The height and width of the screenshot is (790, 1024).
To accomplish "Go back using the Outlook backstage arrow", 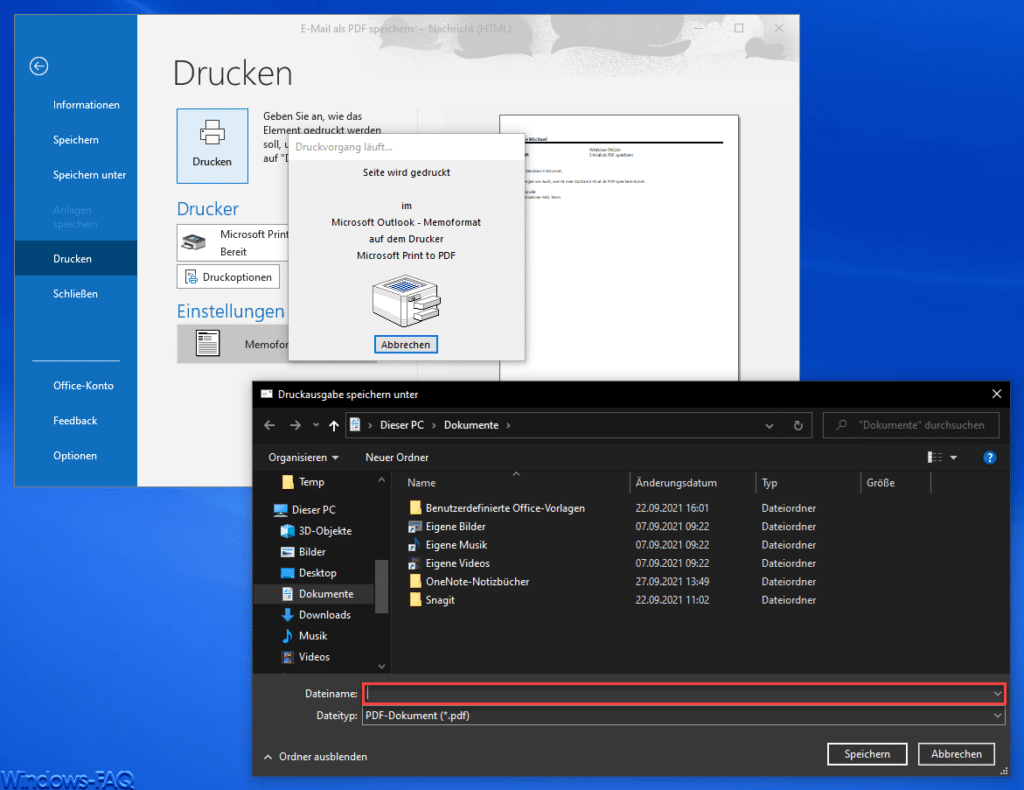I will tap(39, 66).
